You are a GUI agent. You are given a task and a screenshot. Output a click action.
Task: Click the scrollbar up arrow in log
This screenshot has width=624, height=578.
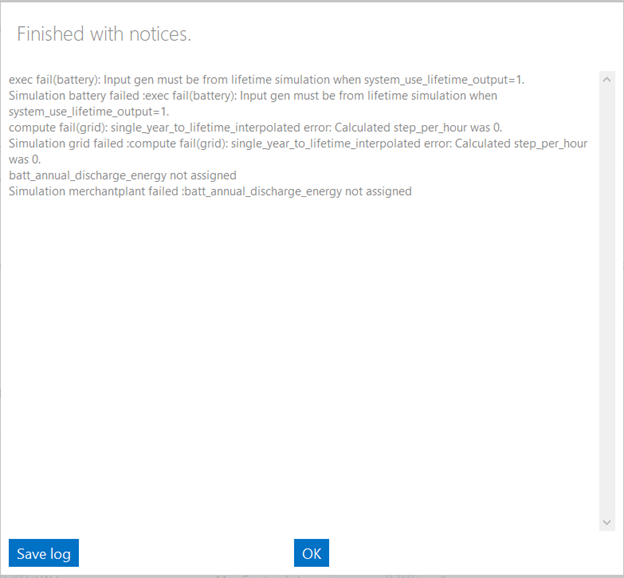606,78
